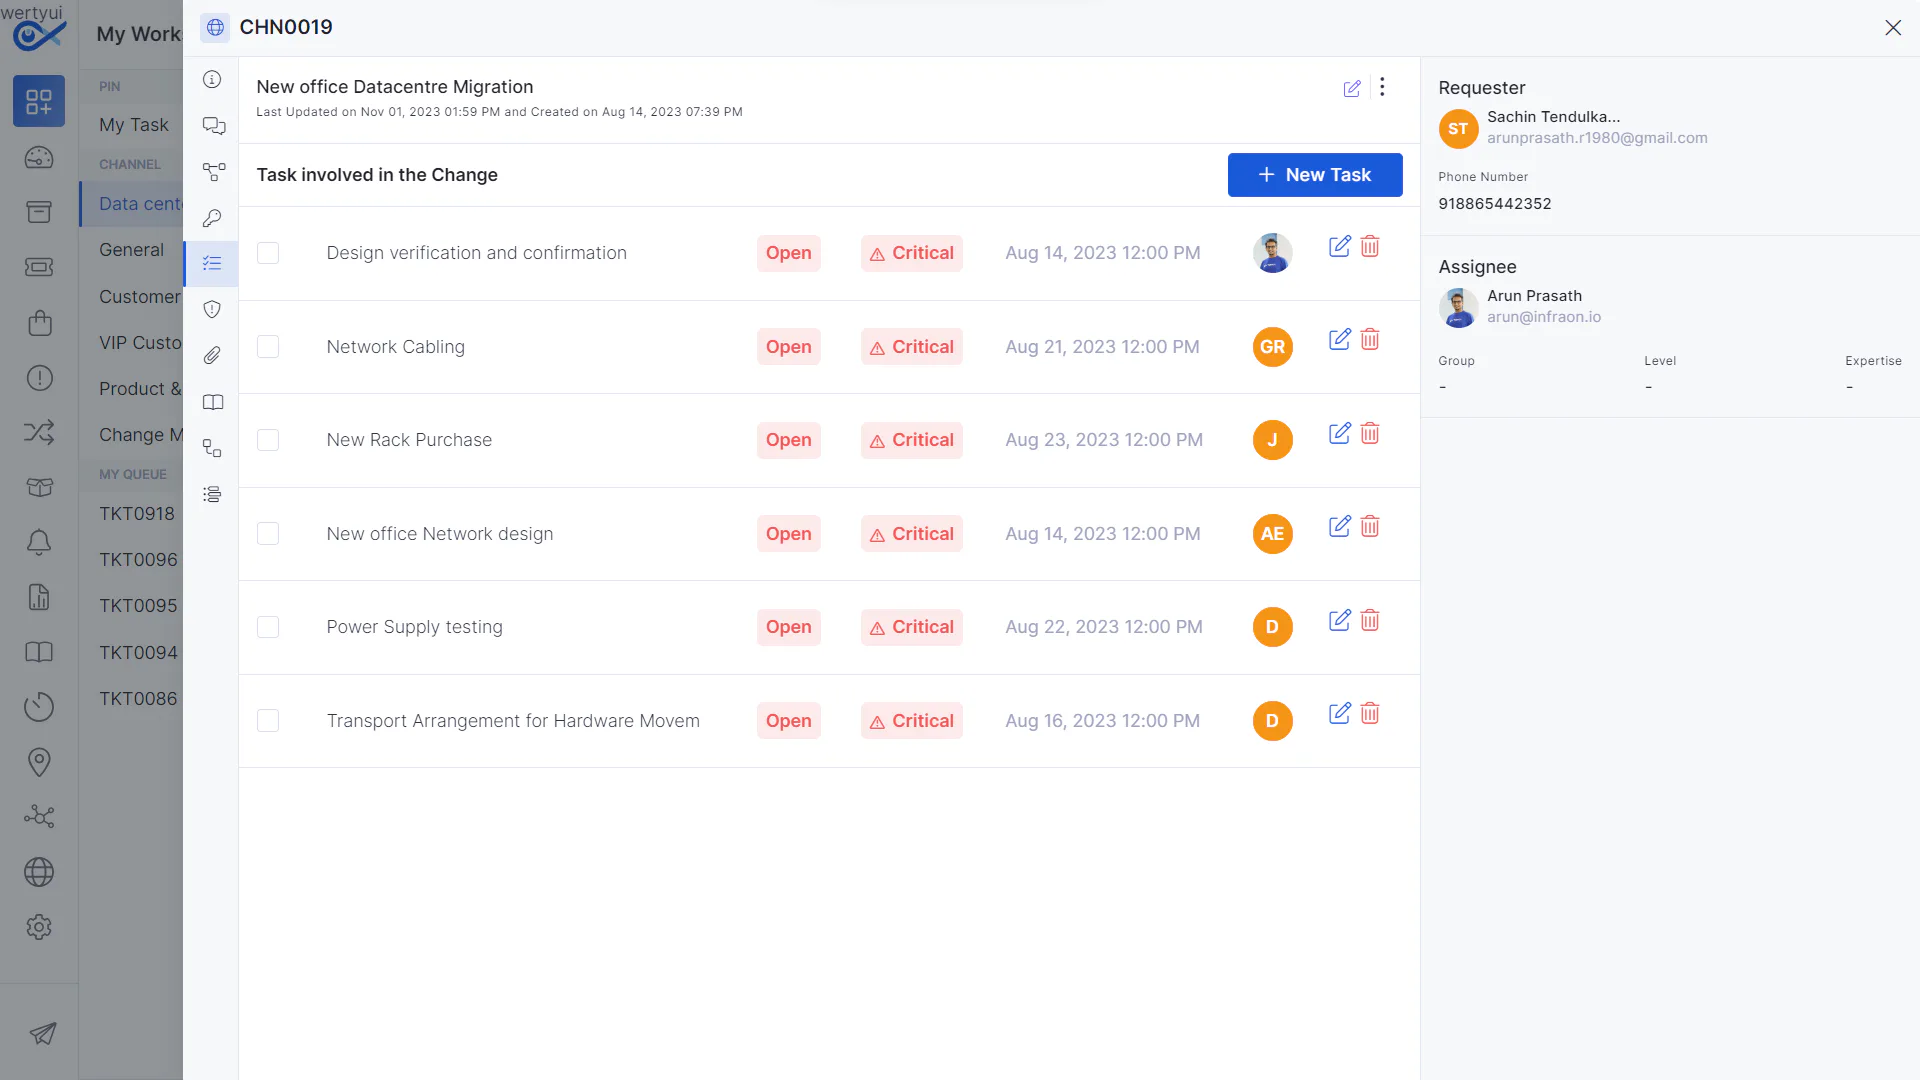Edit the New Rack Purchase task
Screen dimensions: 1920x1080
(x=1340, y=433)
